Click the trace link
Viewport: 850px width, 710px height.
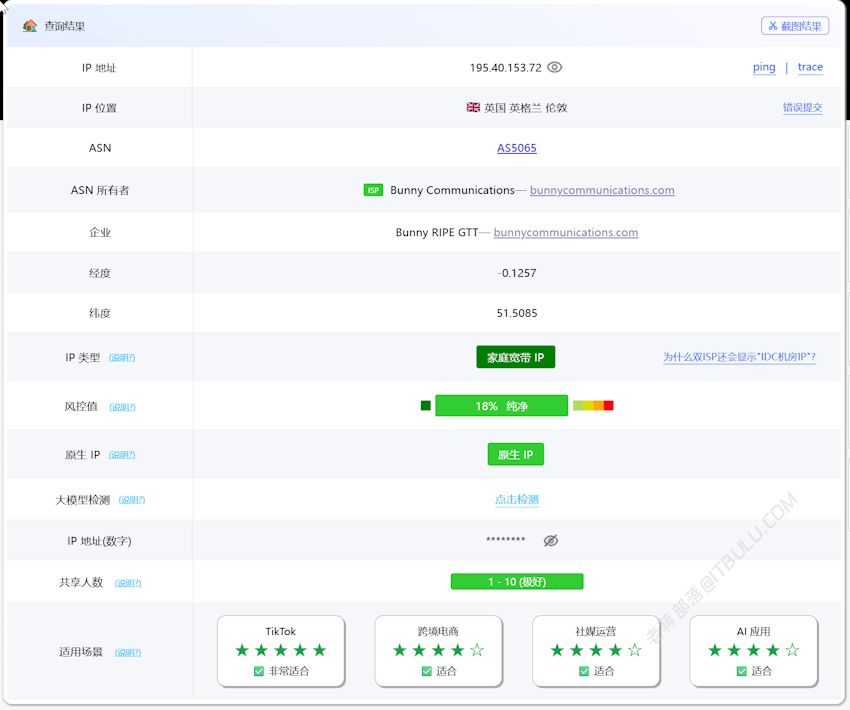[x=810, y=67]
